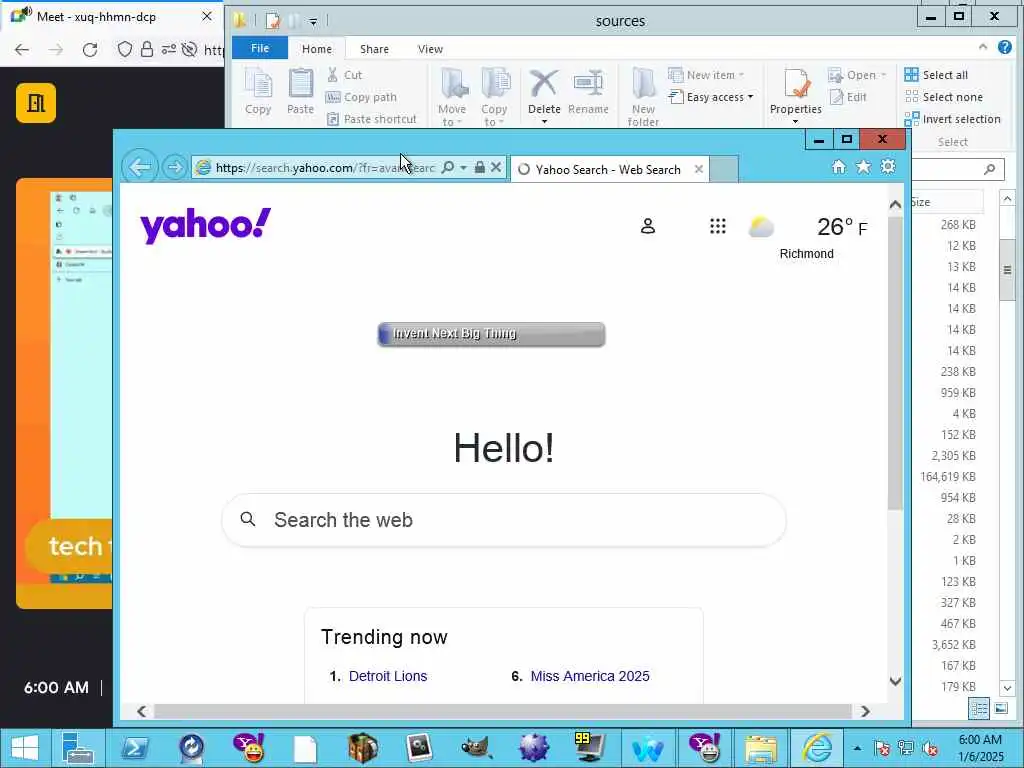Image resolution: width=1024 pixels, height=768 pixels.
Task: Collapse the Explorer ribbon chevron
Action: pyautogui.click(x=983, y=47)
